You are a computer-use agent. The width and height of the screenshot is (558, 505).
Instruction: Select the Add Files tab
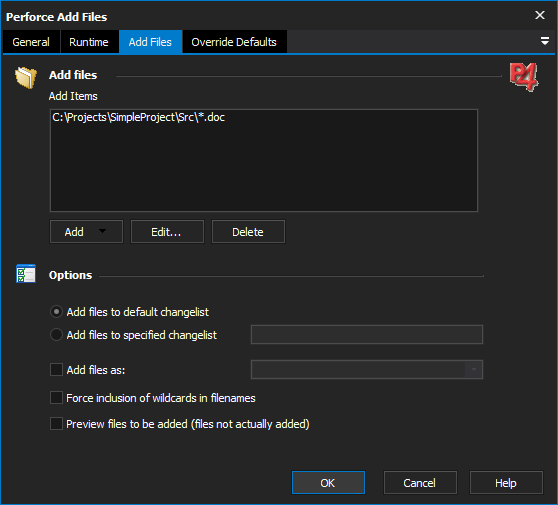point(150,42)
